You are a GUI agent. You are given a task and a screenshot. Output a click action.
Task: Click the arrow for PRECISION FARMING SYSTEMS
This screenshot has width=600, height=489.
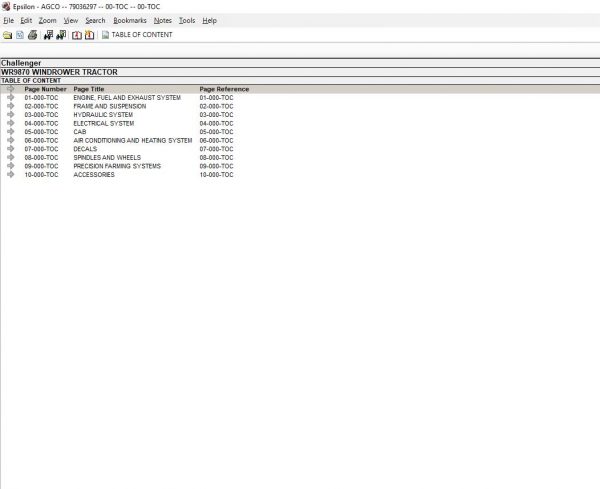click(x=10, y=166)
